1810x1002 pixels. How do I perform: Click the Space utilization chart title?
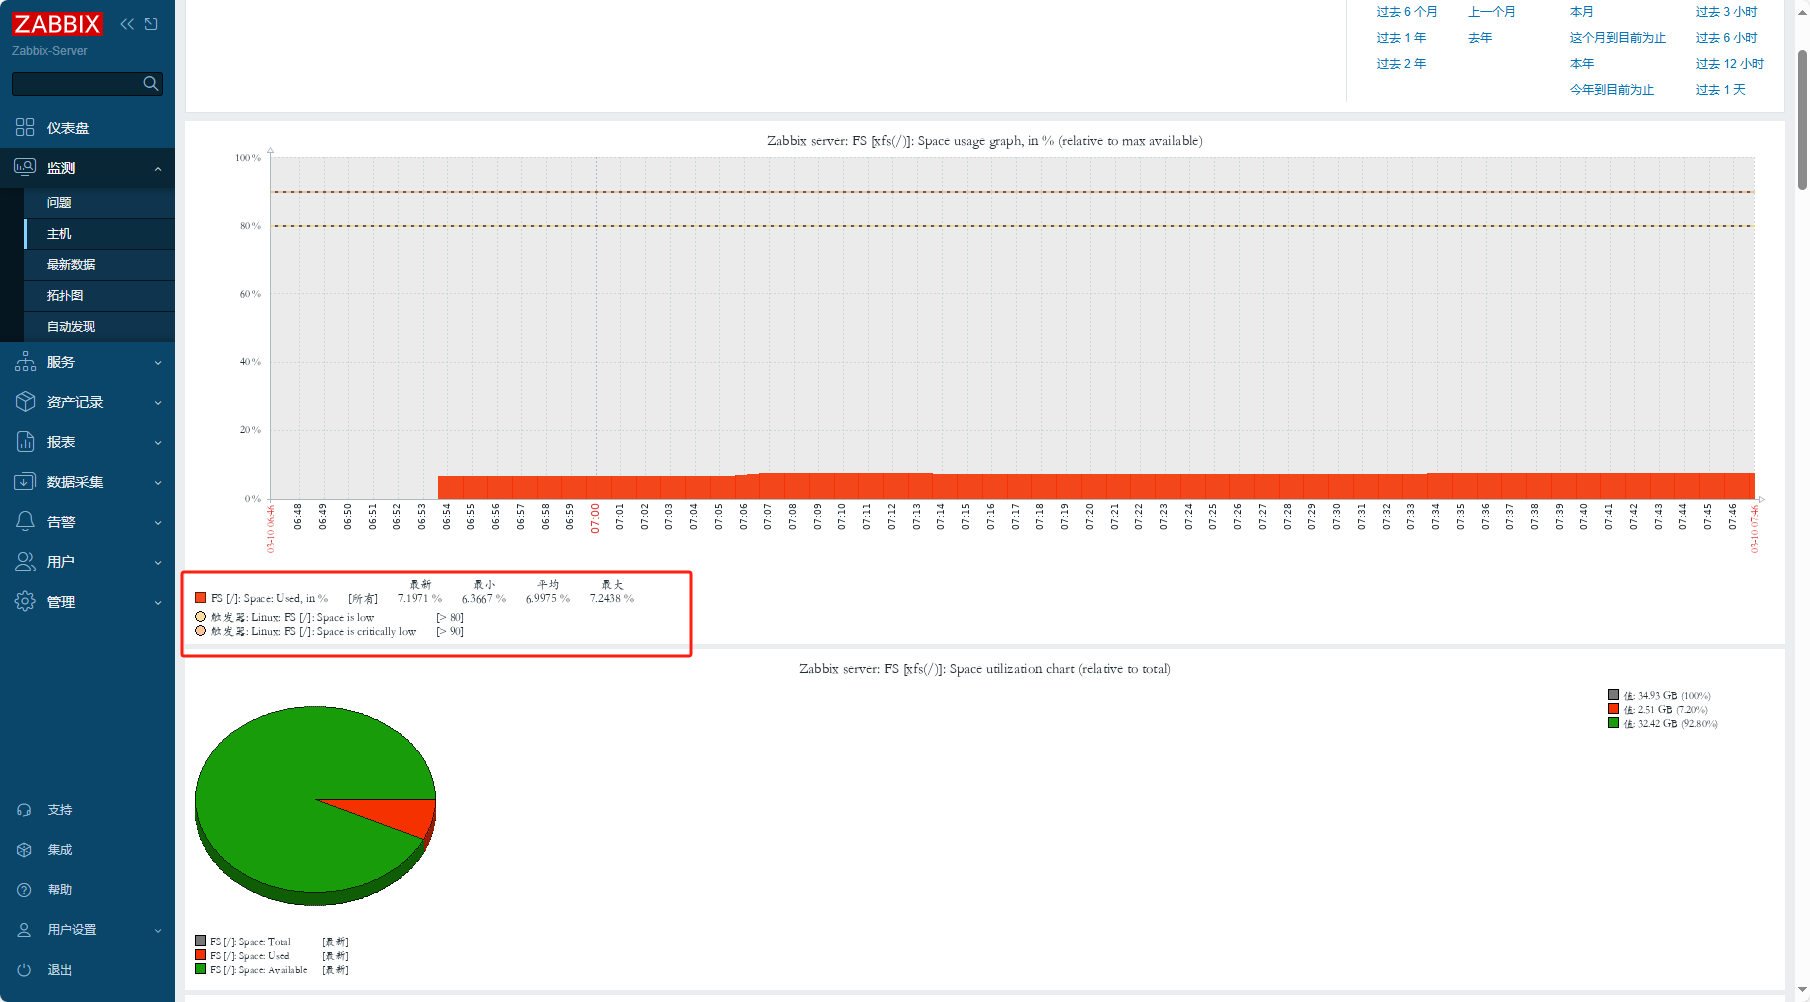pyautogui.click(x=985, y=669)
